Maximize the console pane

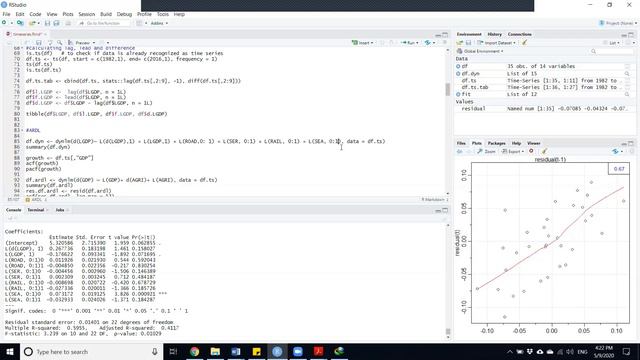[x=445, y=210]
